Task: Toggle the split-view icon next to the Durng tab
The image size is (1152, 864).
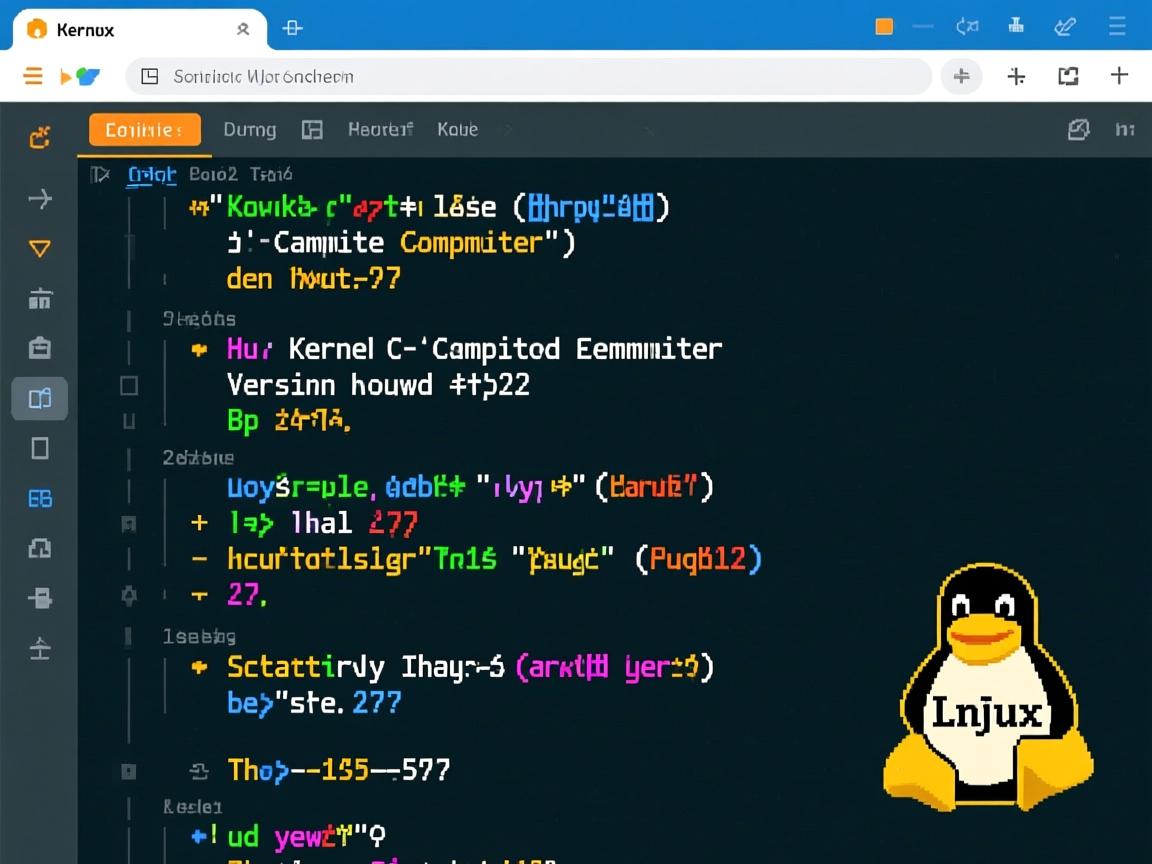Action: [x=311, y=129]
